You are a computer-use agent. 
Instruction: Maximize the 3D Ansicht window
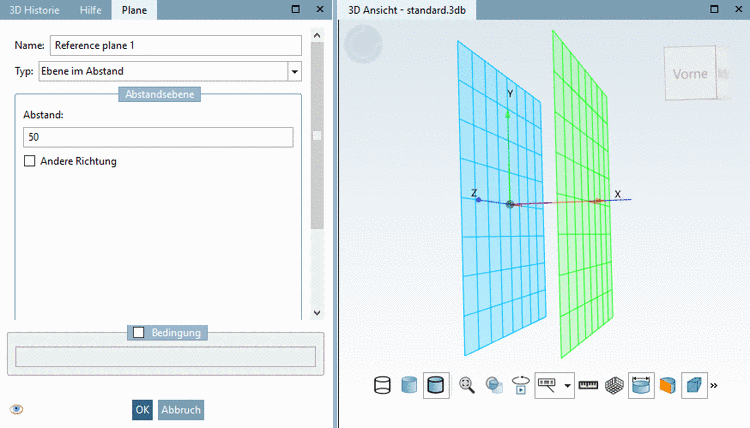click(x=714, y=9)
